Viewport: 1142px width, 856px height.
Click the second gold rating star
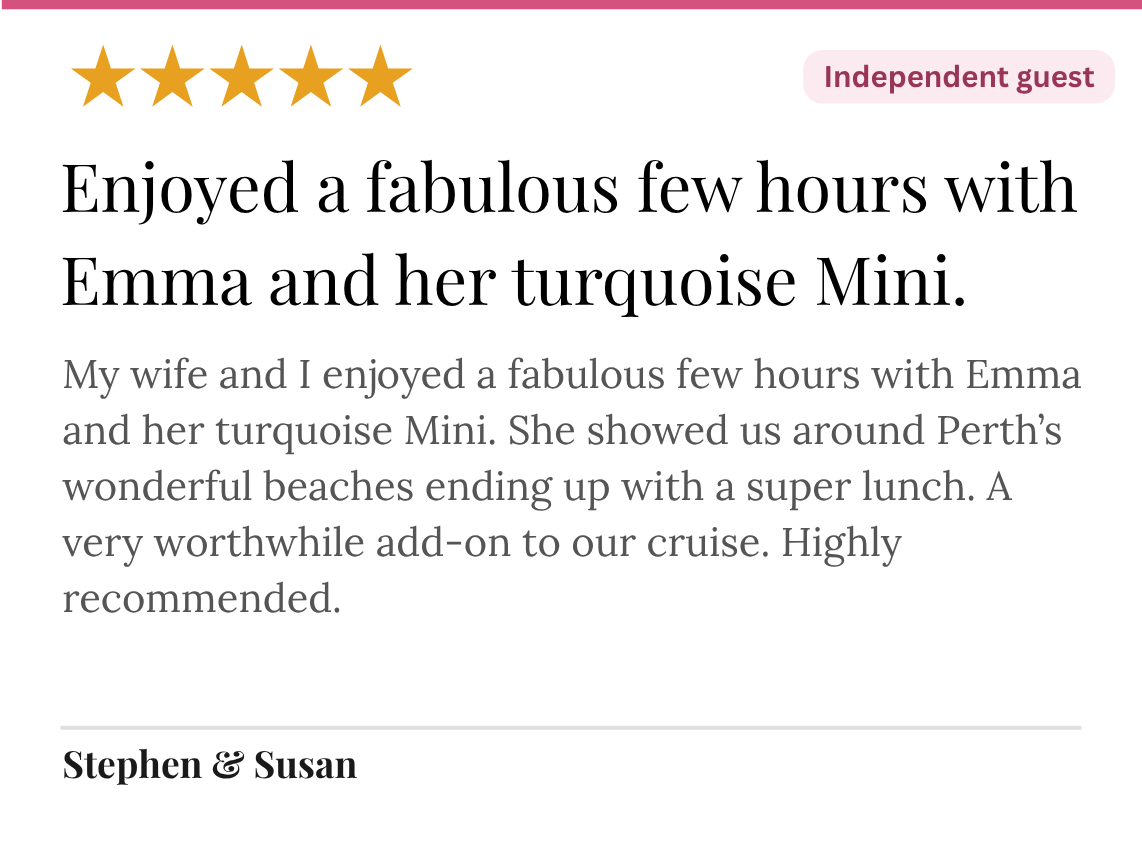click(x=172, y=76)
